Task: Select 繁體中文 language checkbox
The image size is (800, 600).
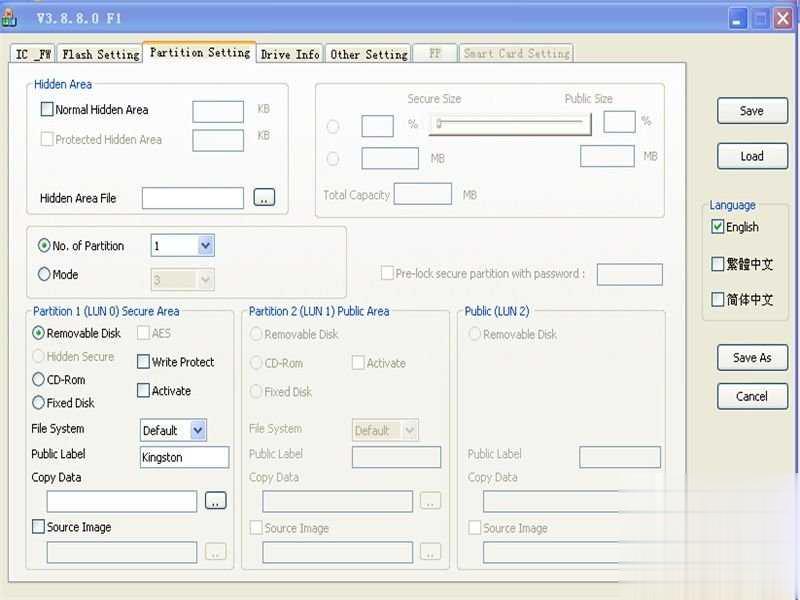Action: [717, 264]
